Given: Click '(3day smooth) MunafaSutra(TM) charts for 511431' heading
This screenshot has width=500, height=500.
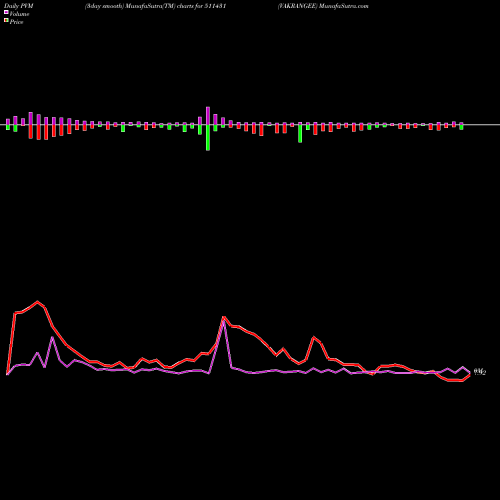Looking at the screenshot, I should [x=155, y=6].
